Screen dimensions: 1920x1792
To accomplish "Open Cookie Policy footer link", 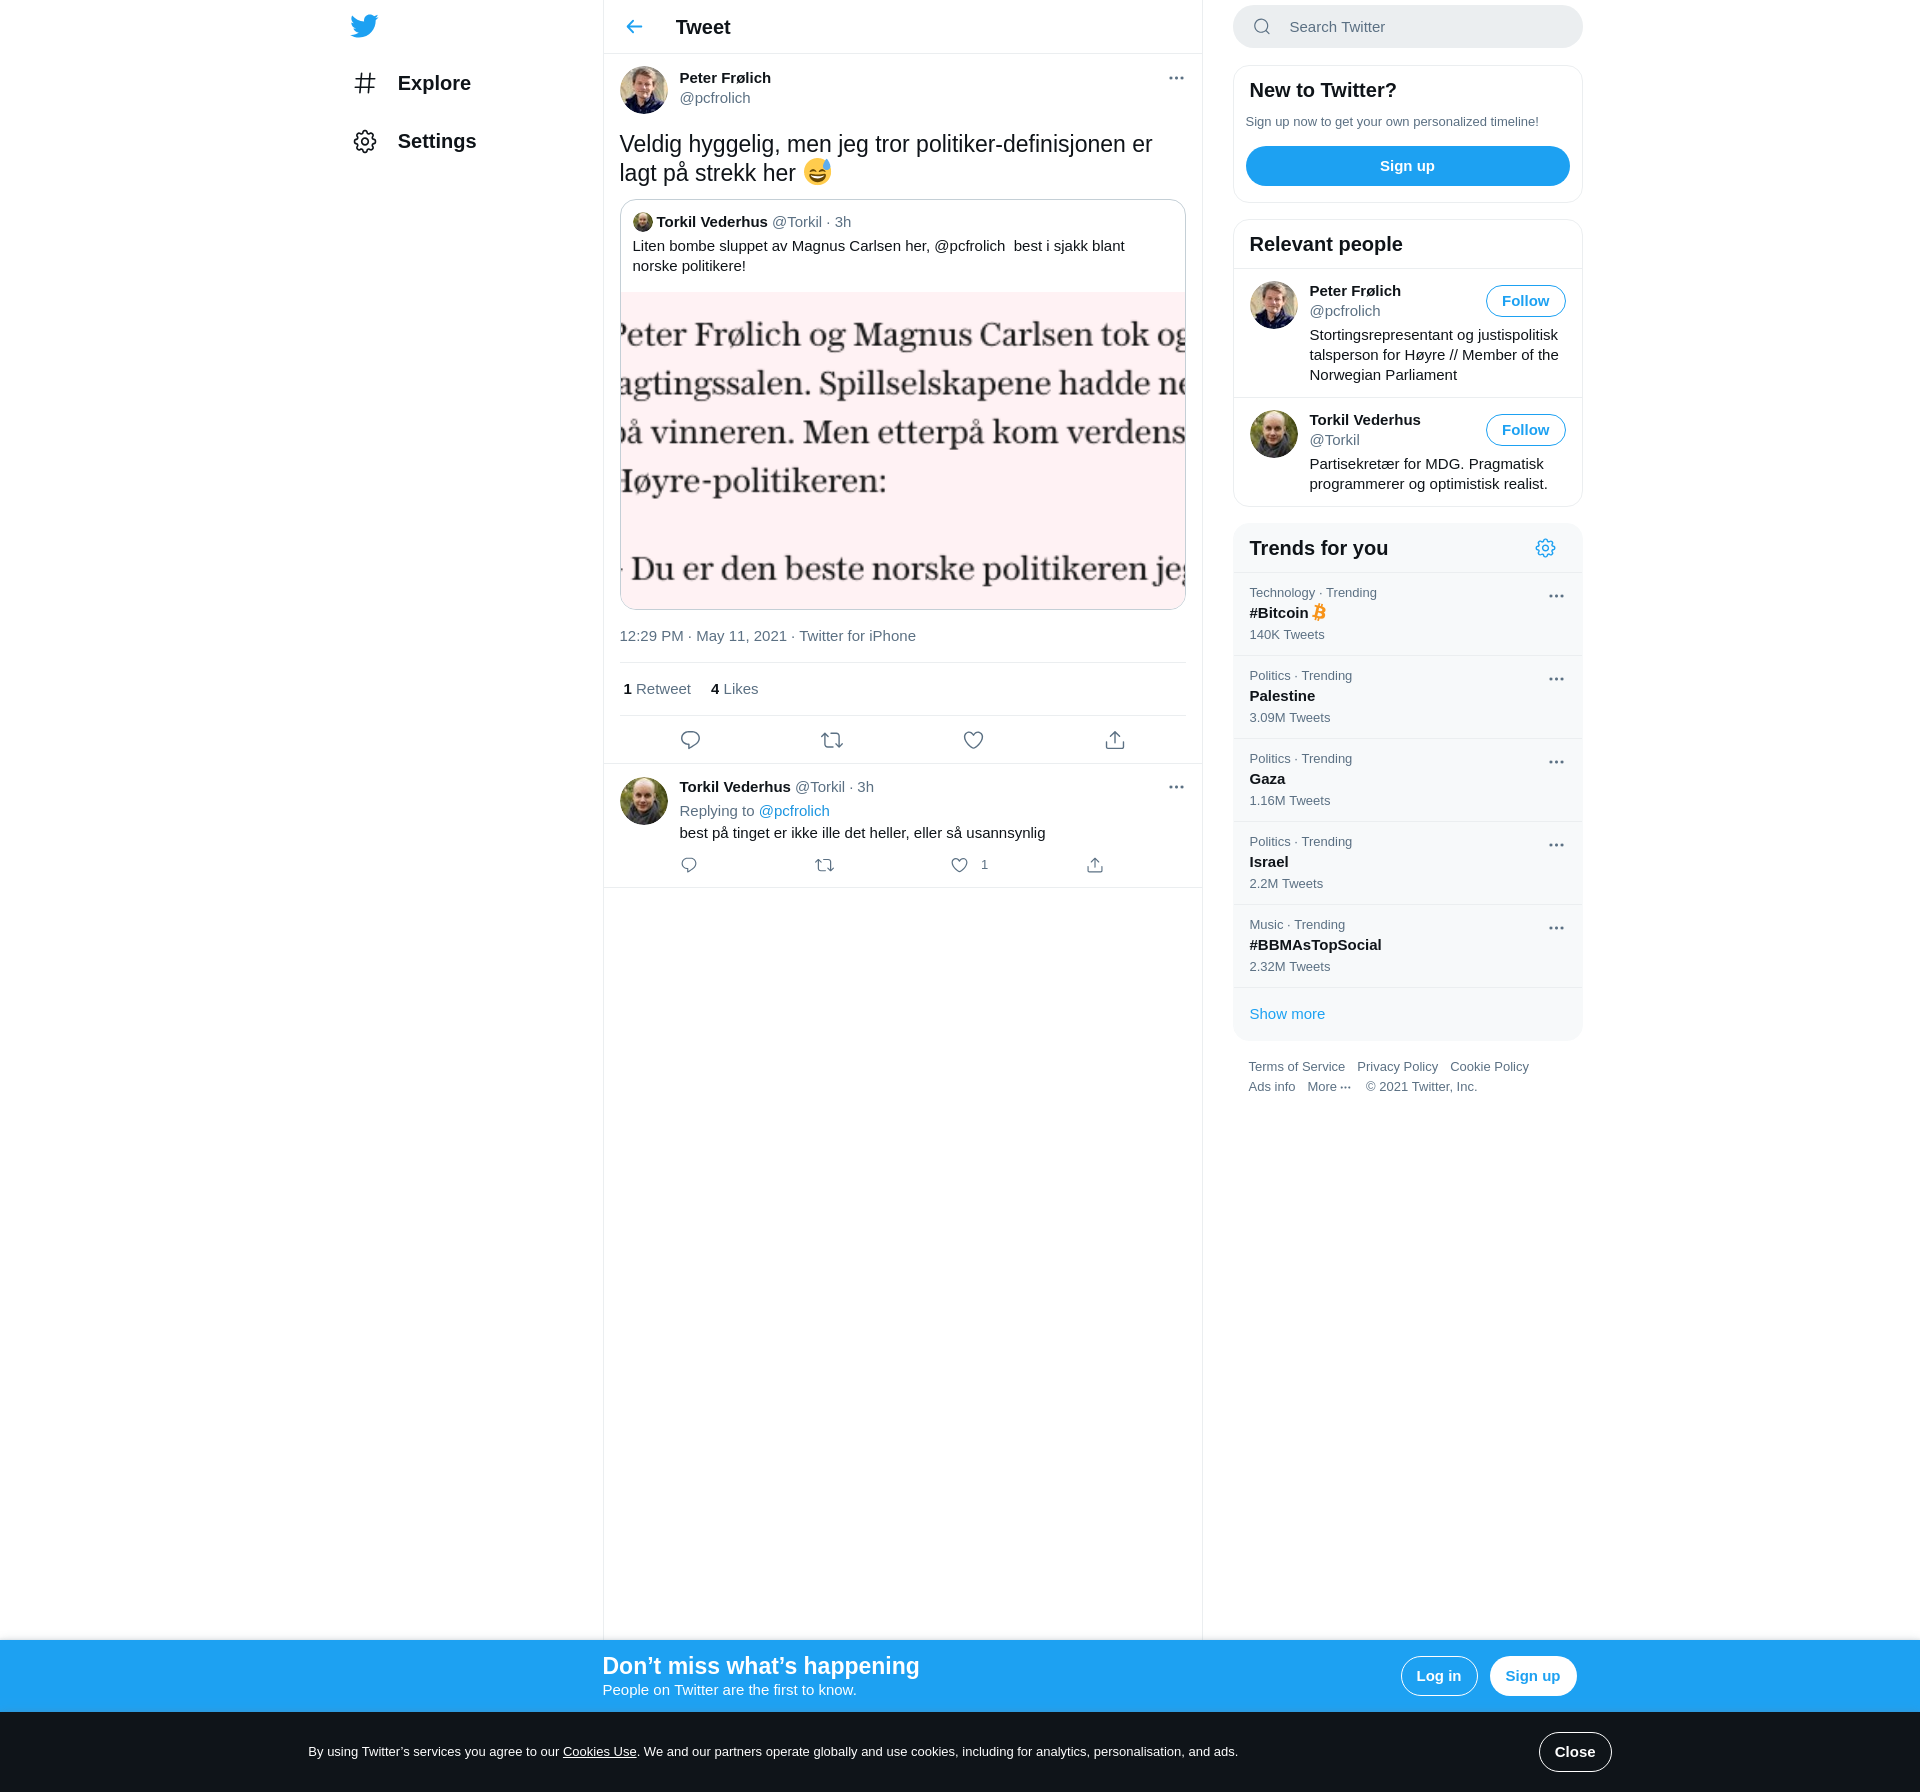I will coord(1489,1067).
